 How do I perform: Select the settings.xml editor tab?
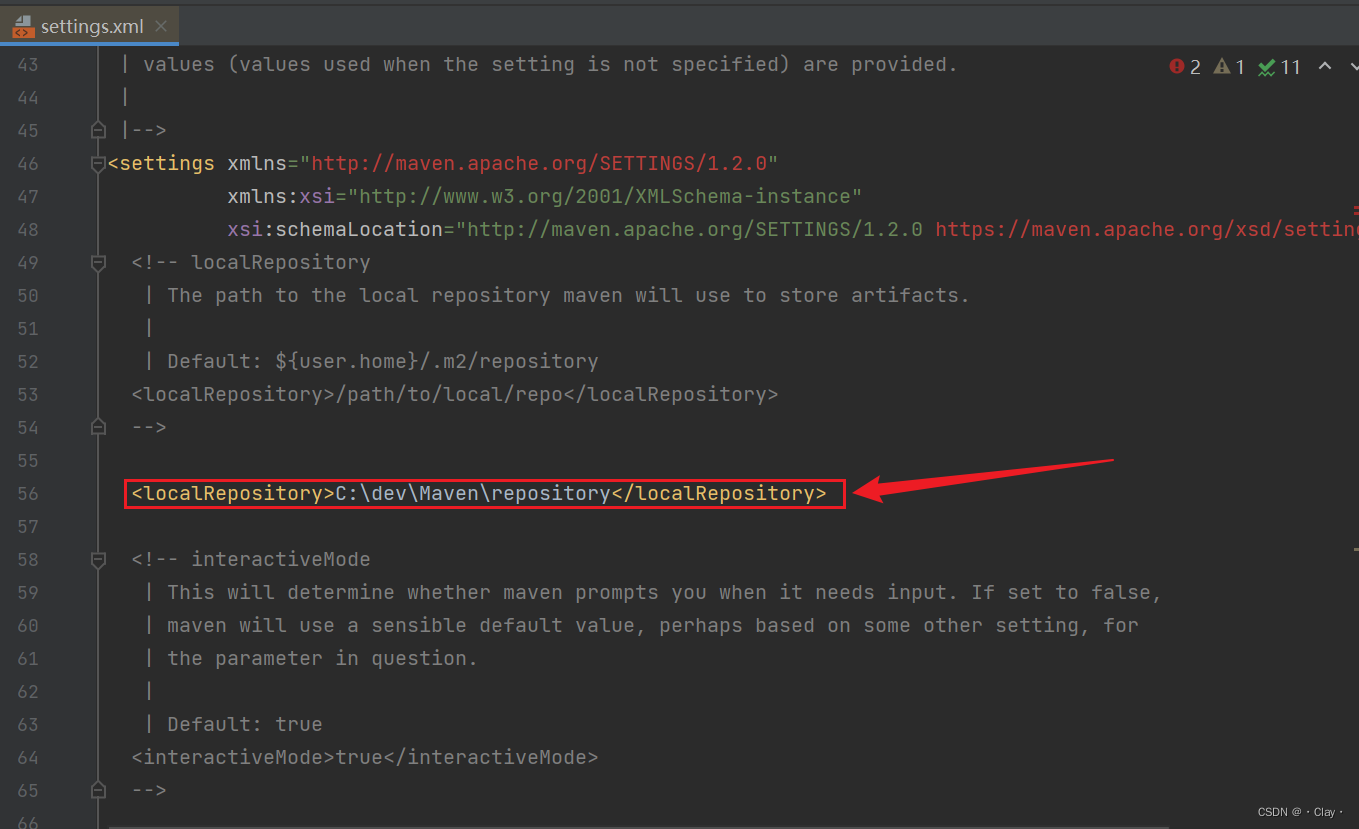89,25
